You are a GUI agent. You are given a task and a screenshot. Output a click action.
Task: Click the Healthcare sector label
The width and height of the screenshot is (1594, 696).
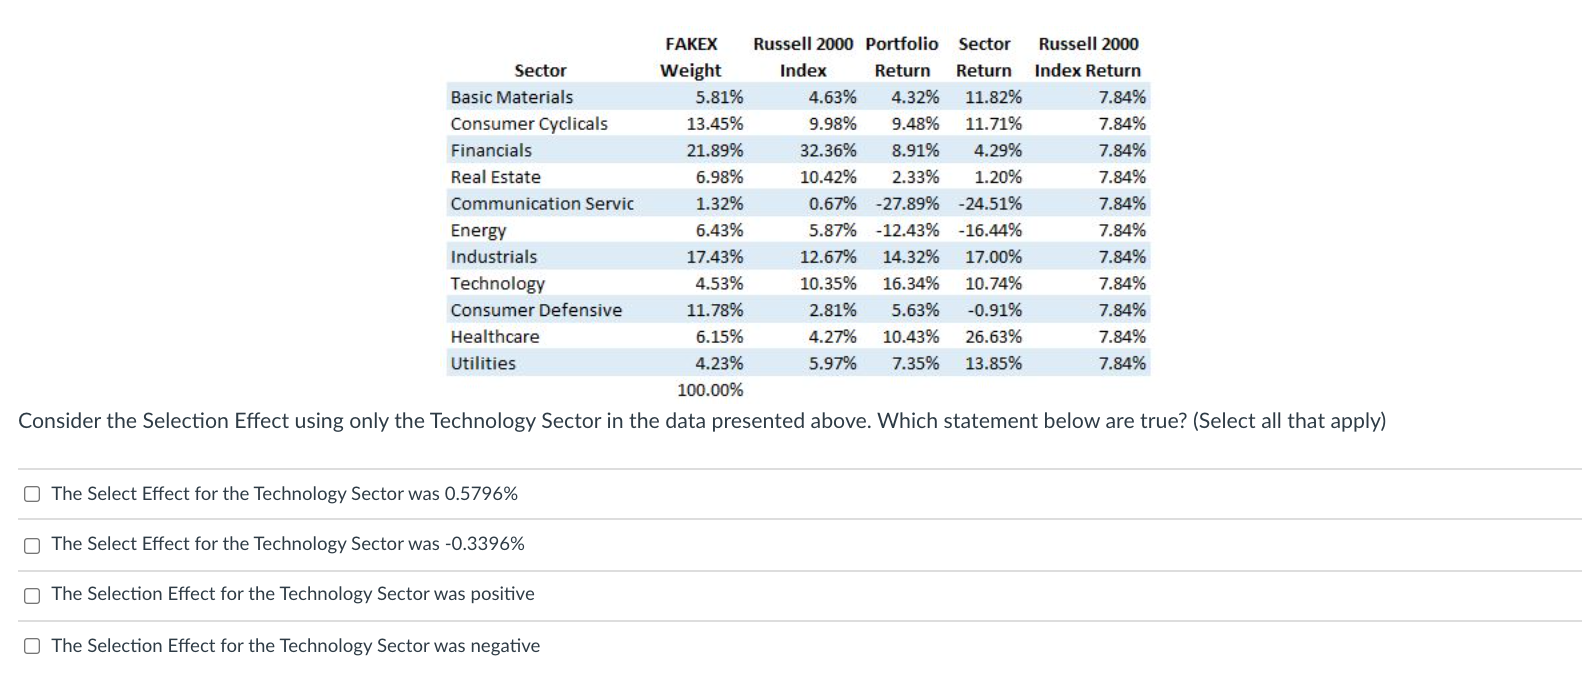(x=494, y=336)
